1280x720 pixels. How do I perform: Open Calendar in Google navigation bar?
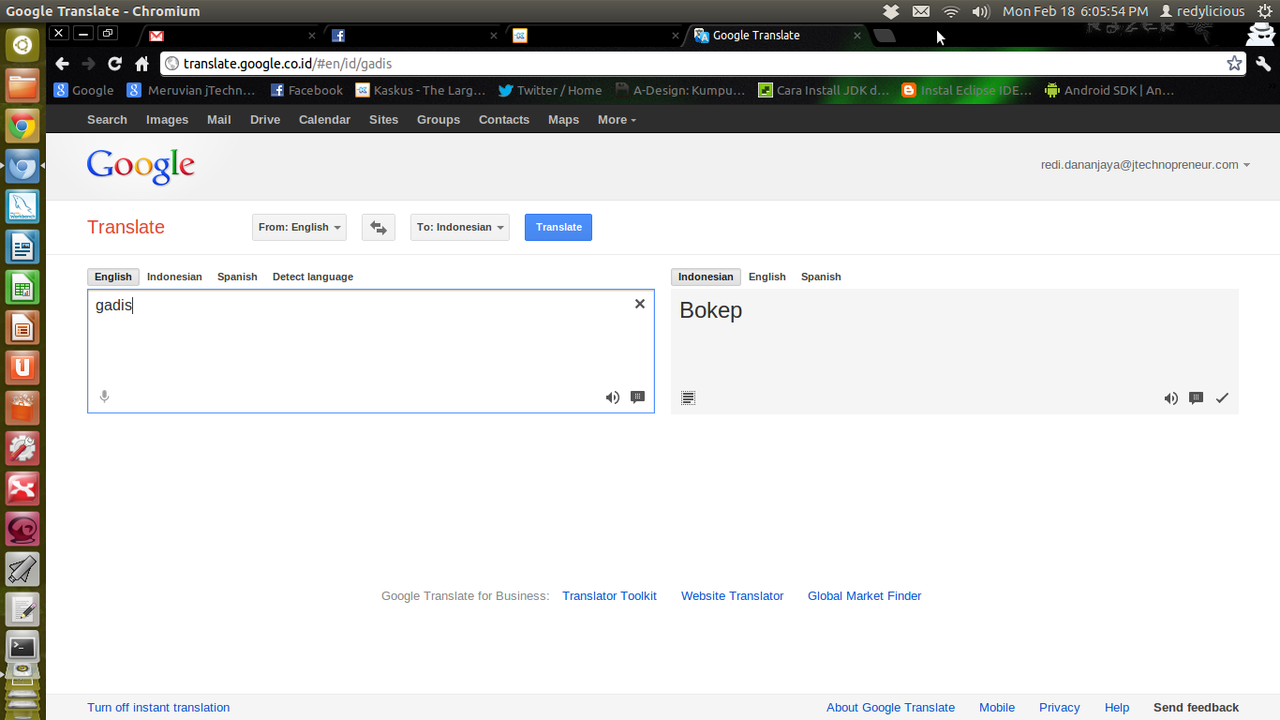click(324, 120)
